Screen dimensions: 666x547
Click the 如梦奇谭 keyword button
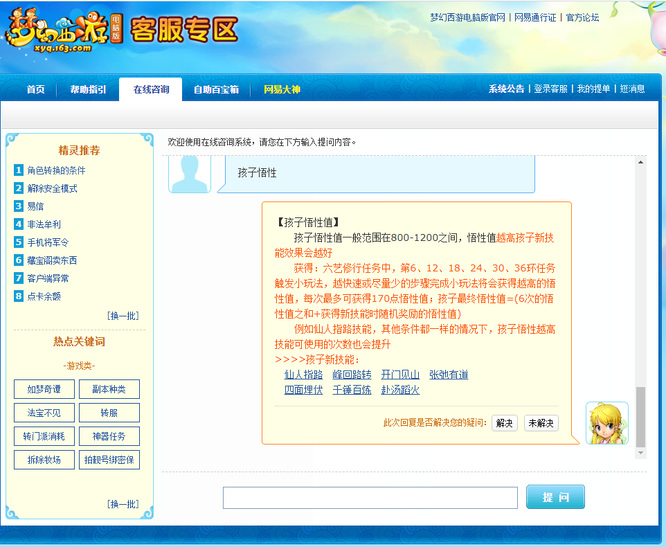point(44,389)
